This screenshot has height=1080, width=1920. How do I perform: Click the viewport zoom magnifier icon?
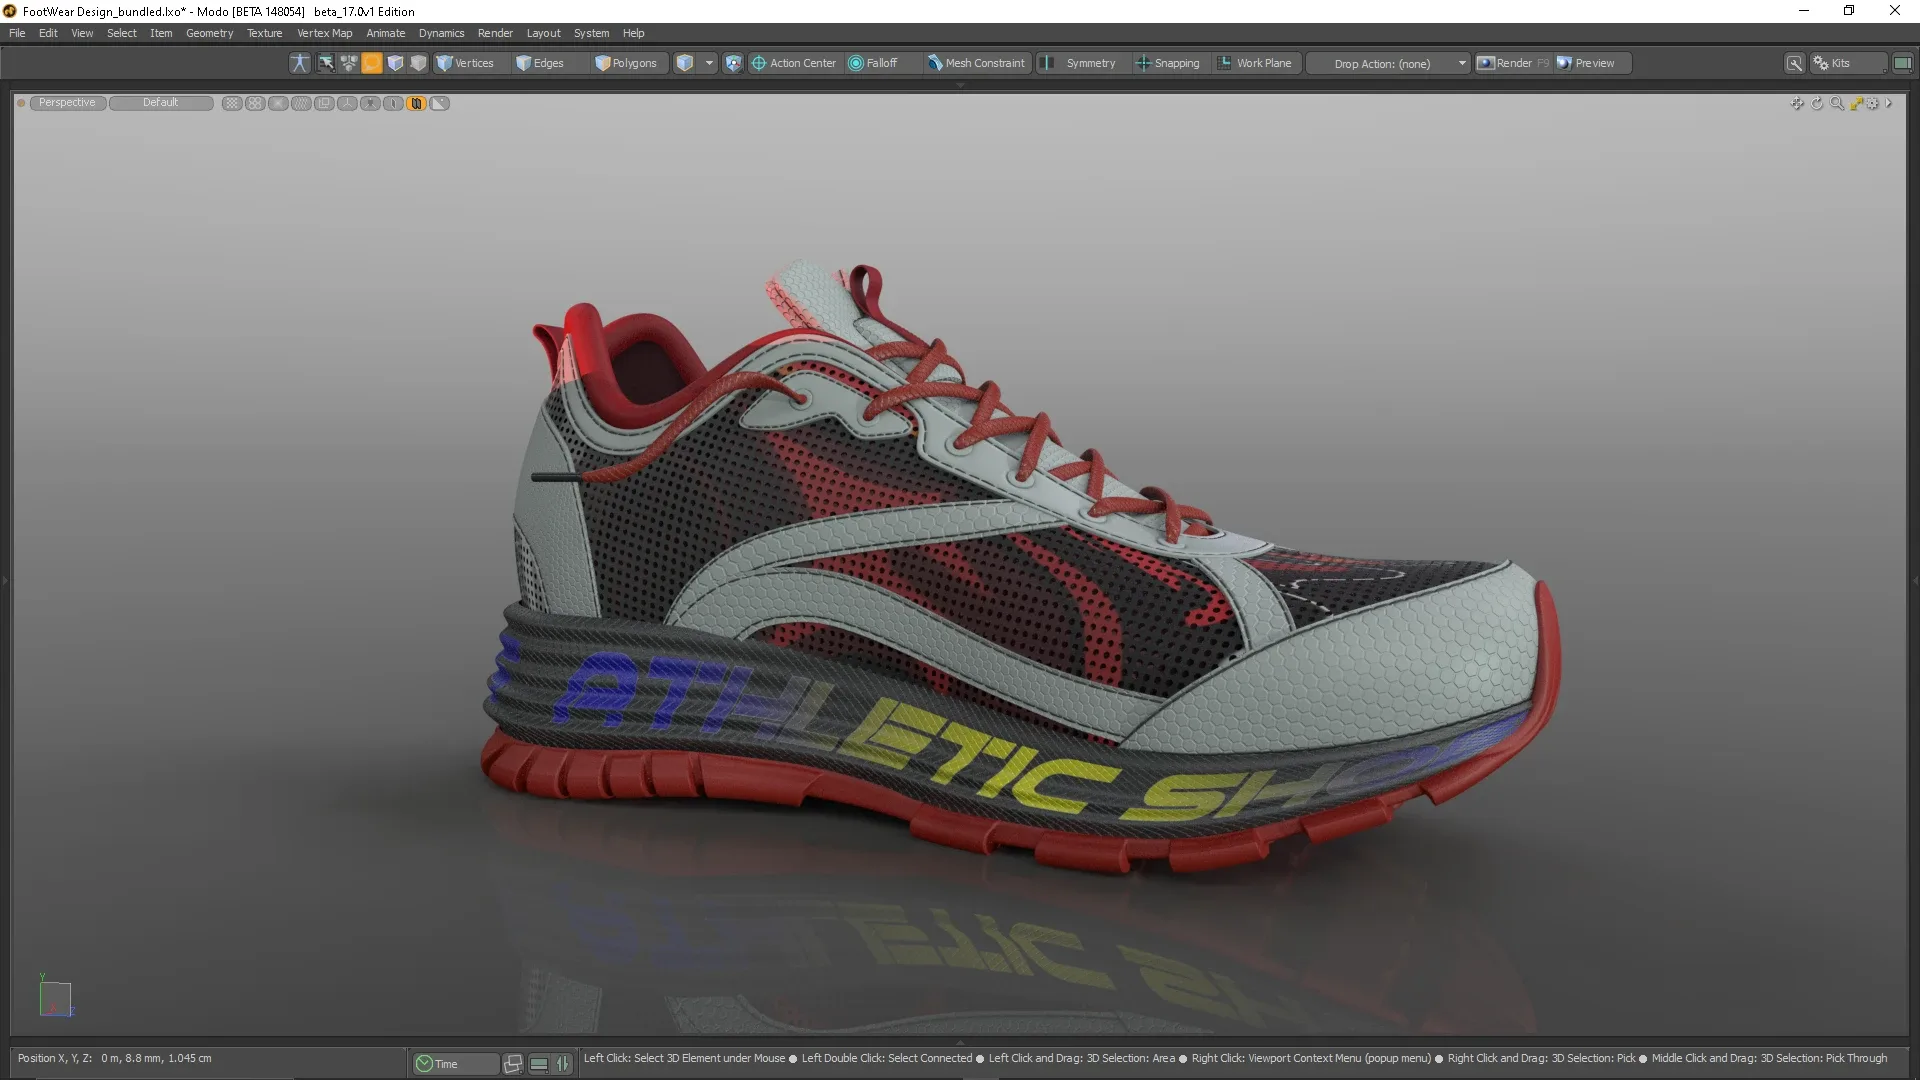point(1837,103)
